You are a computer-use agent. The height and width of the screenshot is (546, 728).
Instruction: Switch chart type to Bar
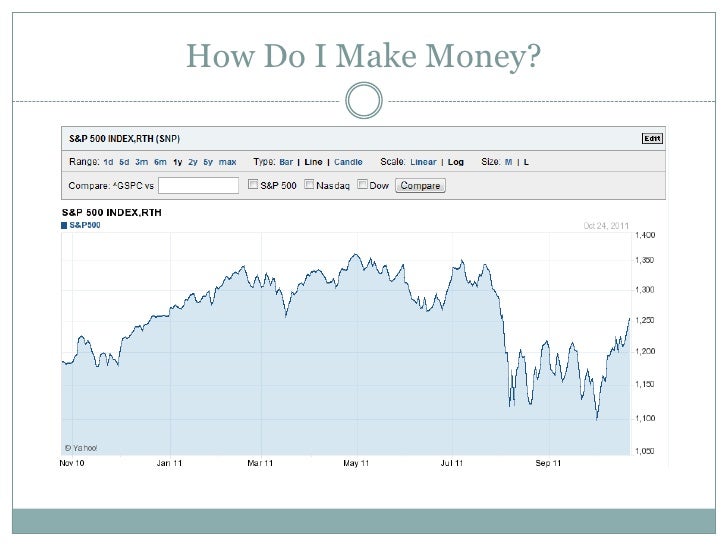coord(286,162)
